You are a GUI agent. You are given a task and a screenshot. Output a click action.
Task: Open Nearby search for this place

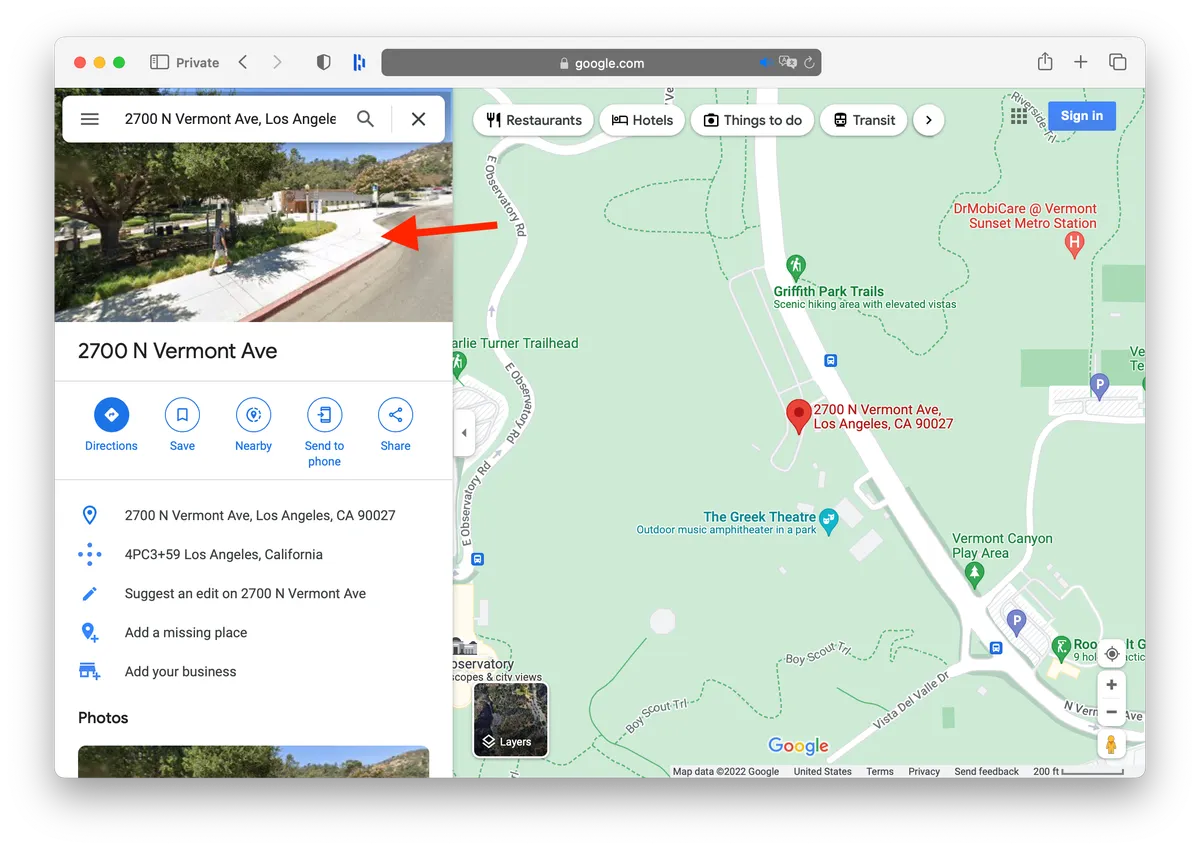pyautogui.click(x=253, y=416)
